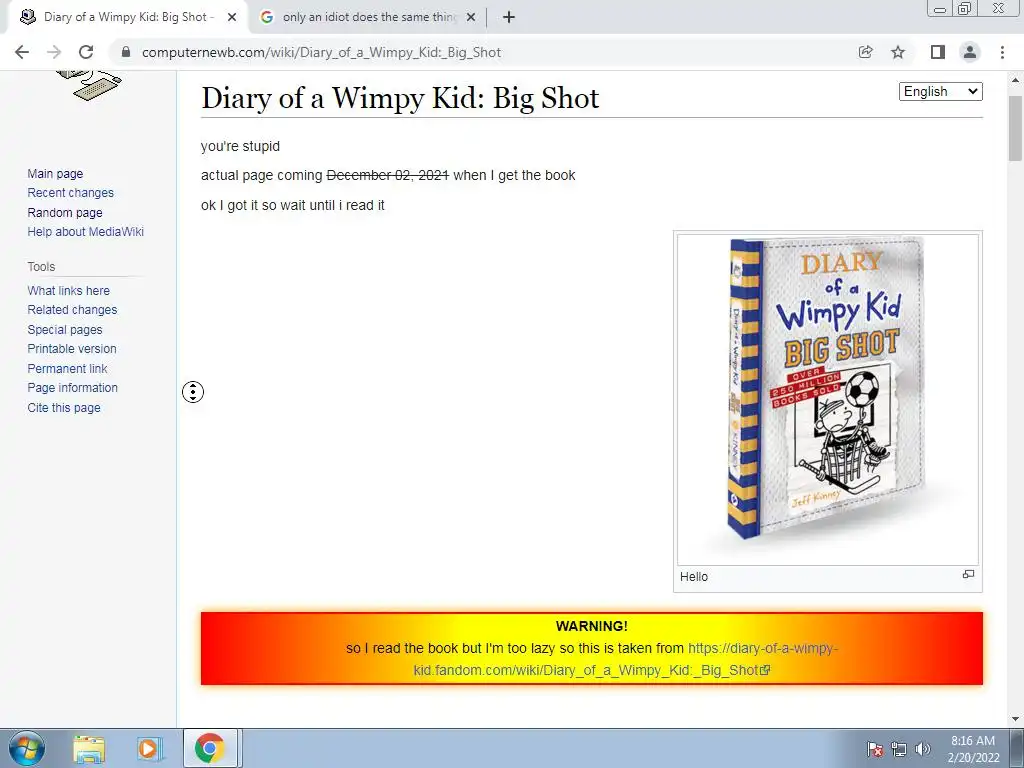Viewport: 1024px width, 768px height.
Task: Open Printable version link
Action: [72, 349]
